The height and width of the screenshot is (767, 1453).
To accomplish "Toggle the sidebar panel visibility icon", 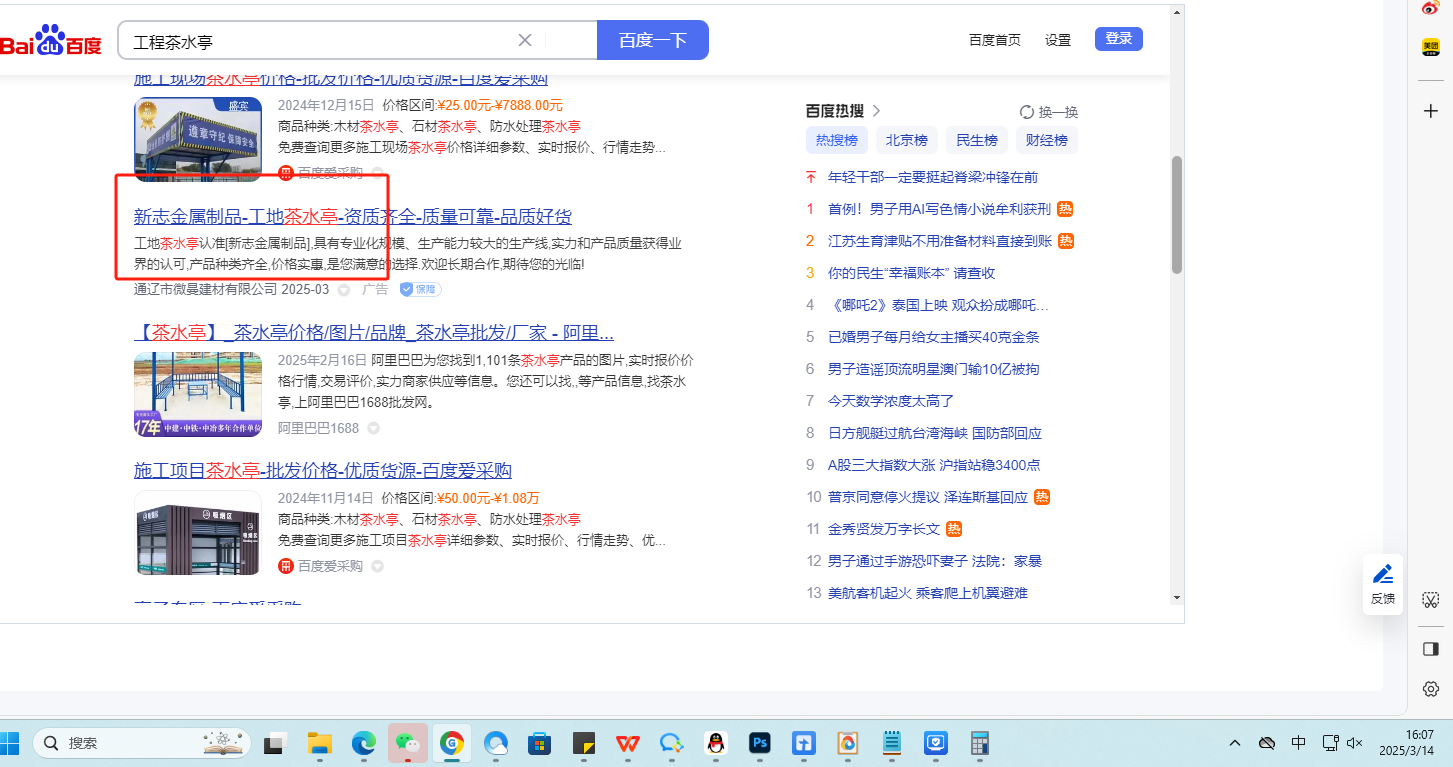I will (1430, 649).
